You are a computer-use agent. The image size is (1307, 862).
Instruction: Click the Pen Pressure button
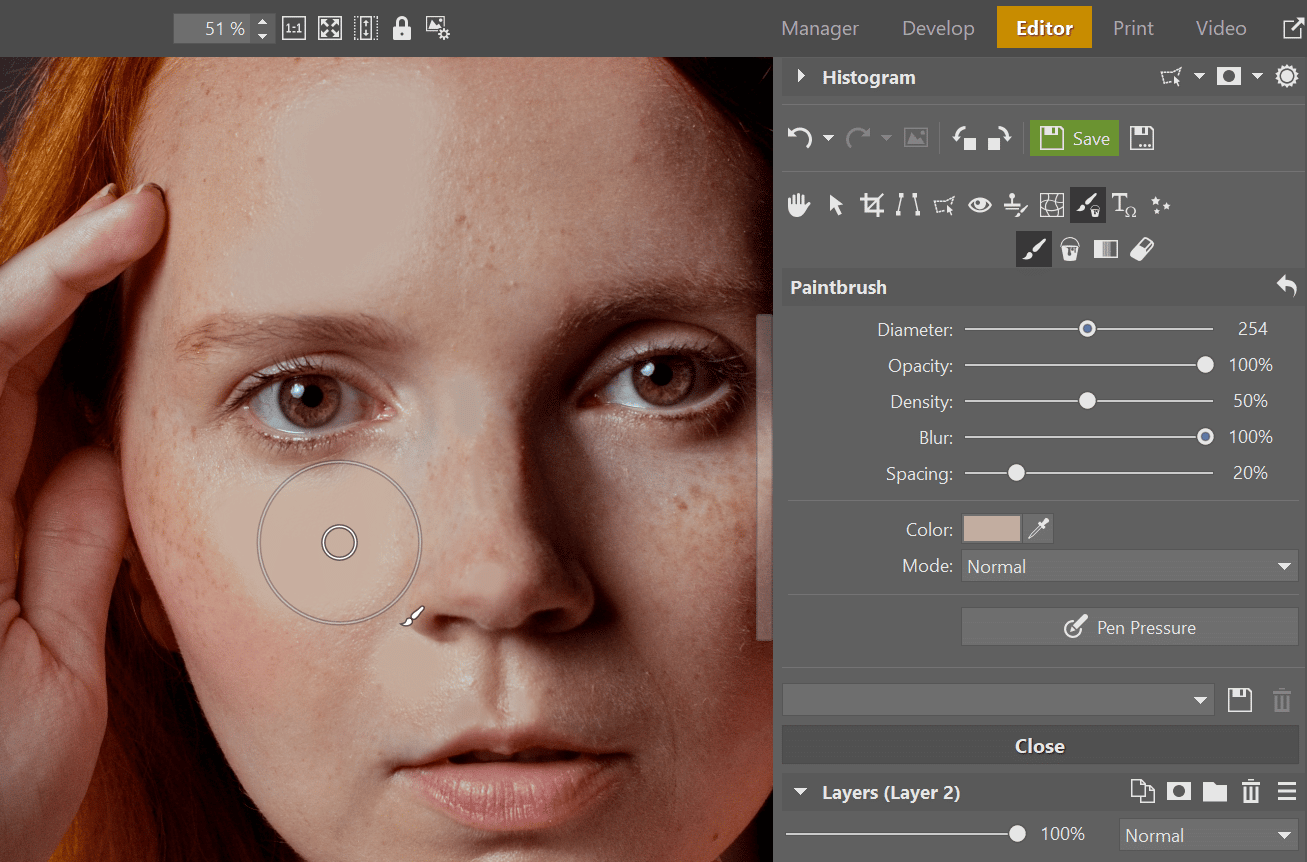coord(1130,628)
